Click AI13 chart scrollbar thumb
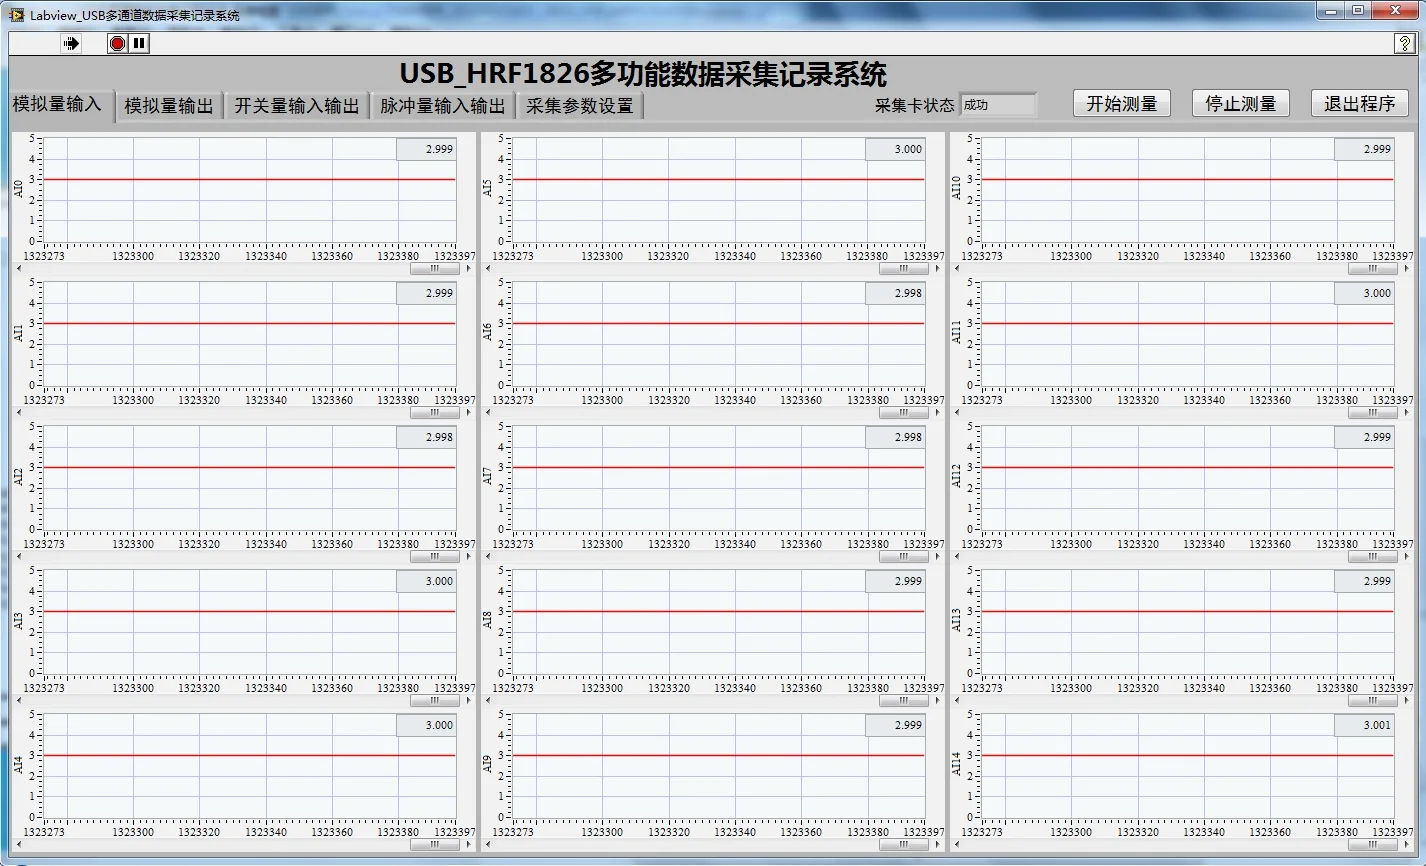 point(1373,700)
